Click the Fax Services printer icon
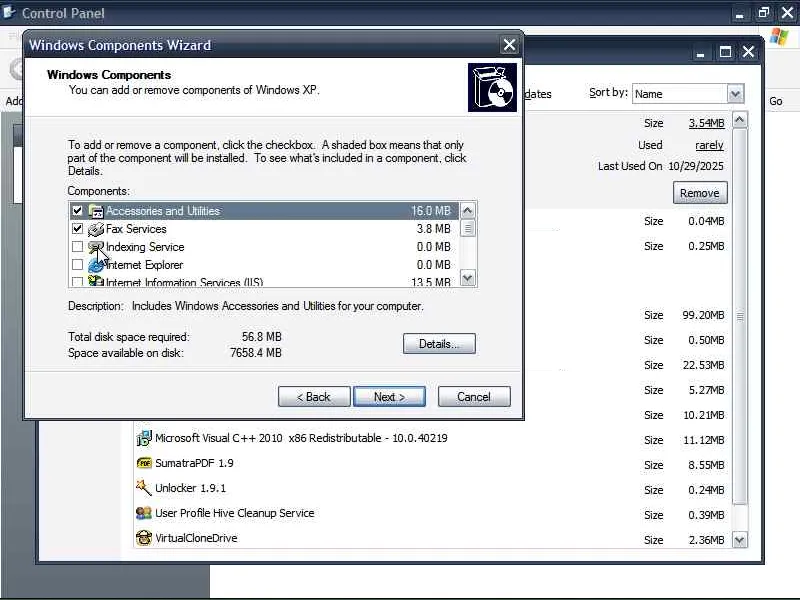The width and height of the screenshot is (800, 600). click(96, 229)
